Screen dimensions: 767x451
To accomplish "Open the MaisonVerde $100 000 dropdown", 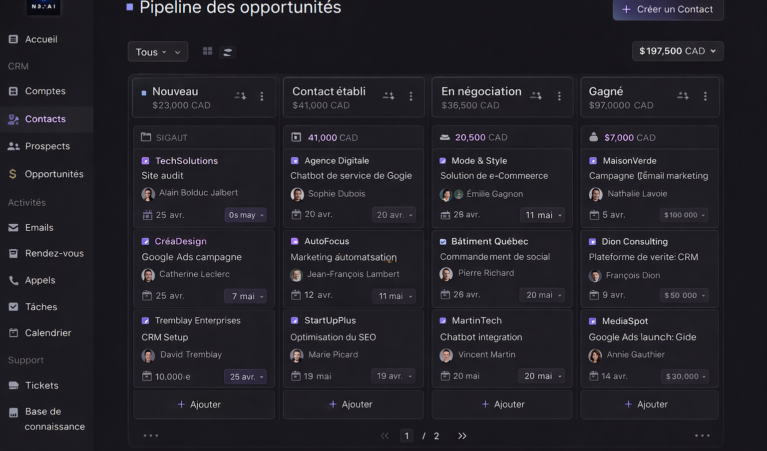I will tap(684, 215).
